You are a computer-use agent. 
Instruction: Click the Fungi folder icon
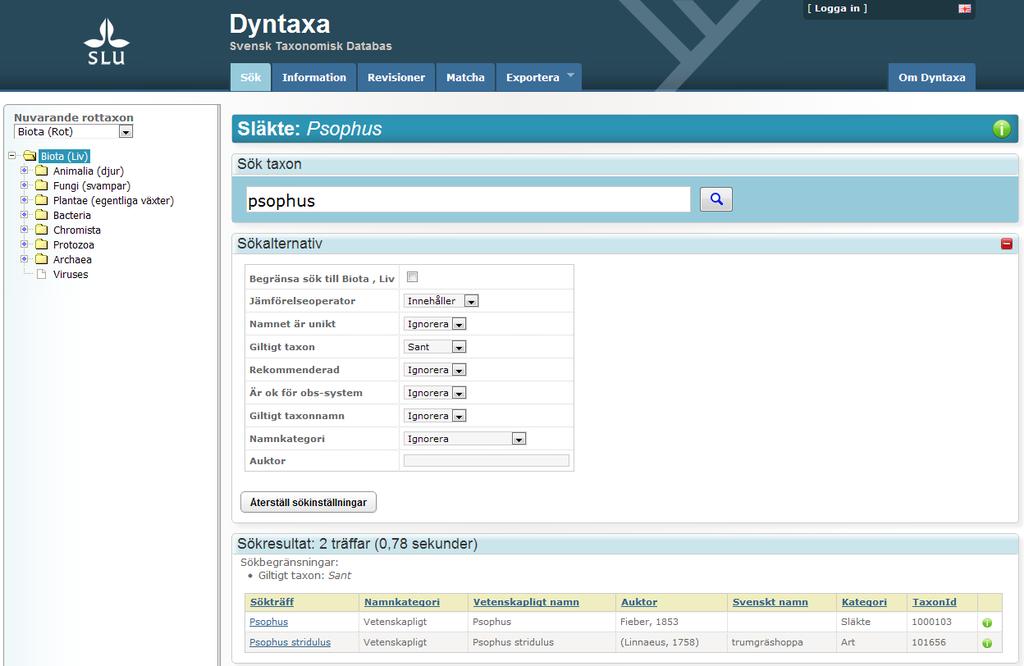(x=42, y=185)
